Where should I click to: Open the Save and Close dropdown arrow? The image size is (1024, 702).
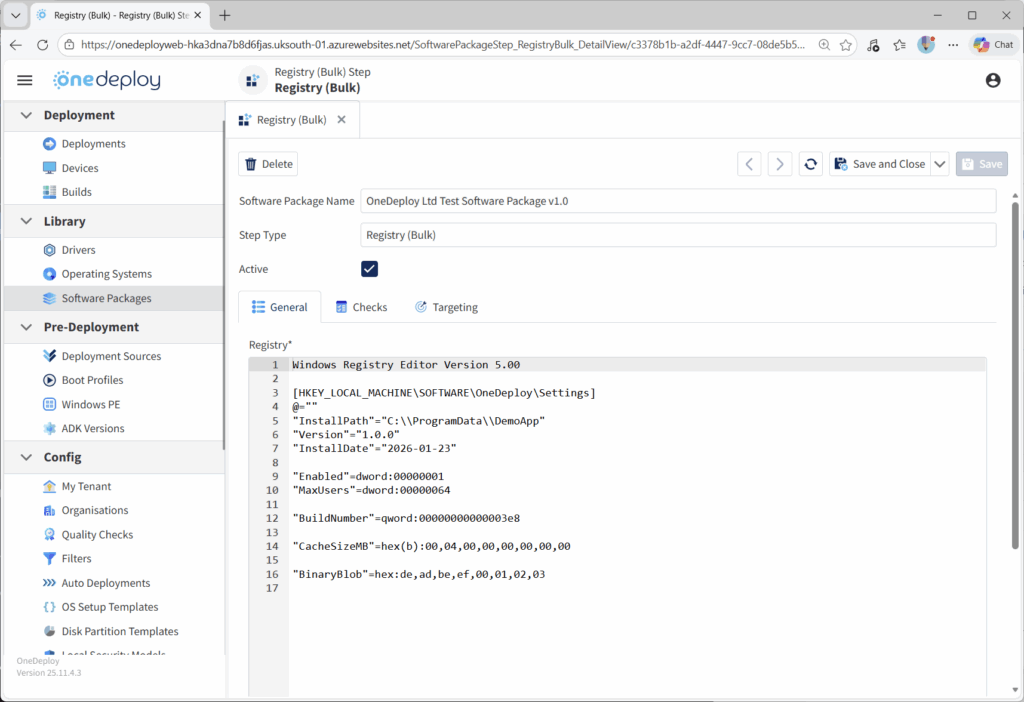(940, 164)
